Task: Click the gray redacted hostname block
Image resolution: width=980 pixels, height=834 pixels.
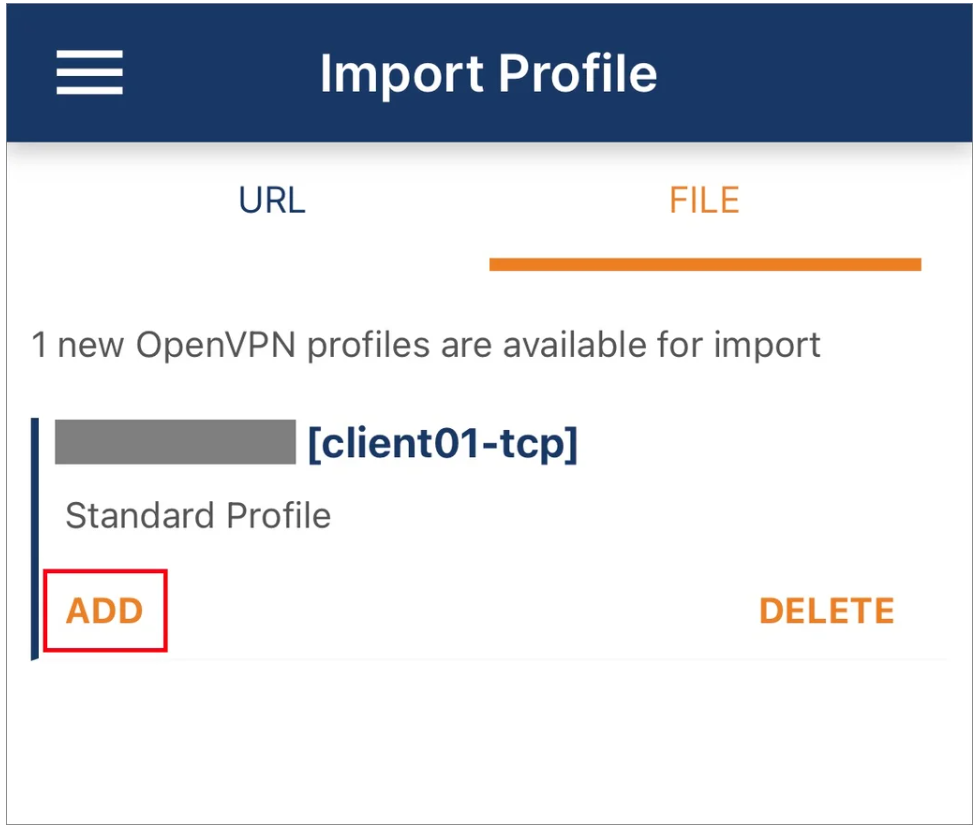Action: coord(175,442)
